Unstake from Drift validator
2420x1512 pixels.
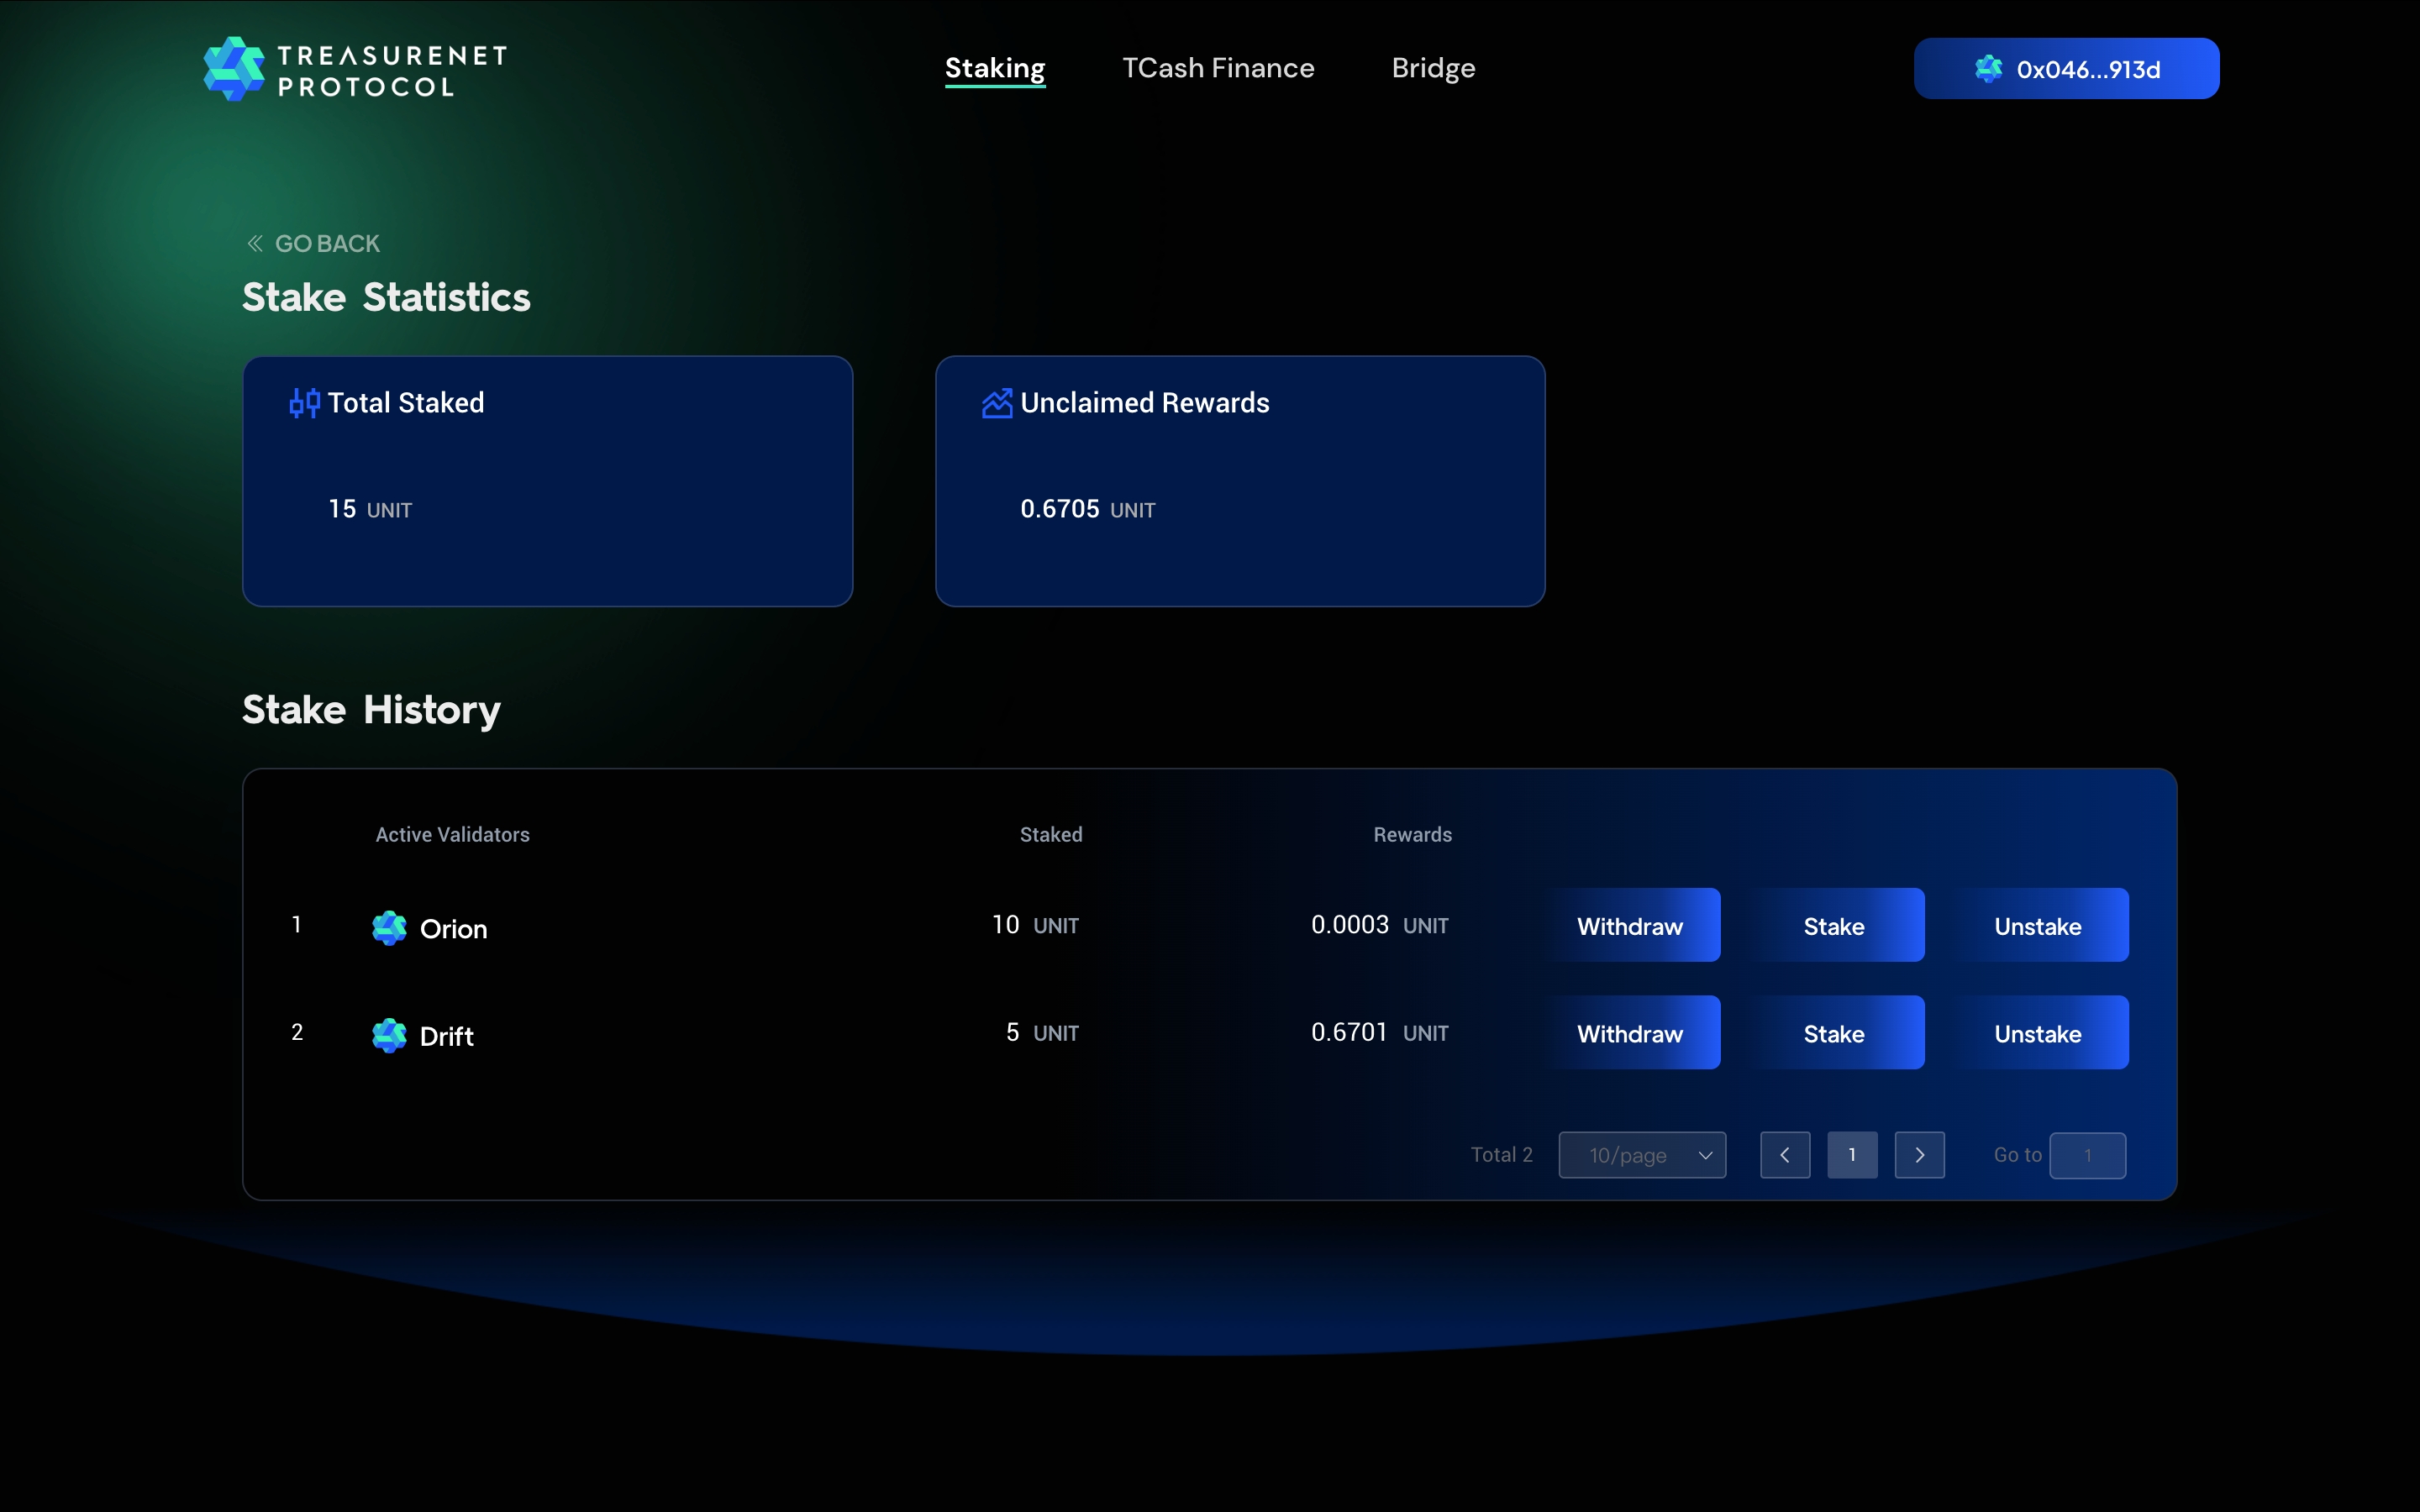click(x=2038, y=1032)
